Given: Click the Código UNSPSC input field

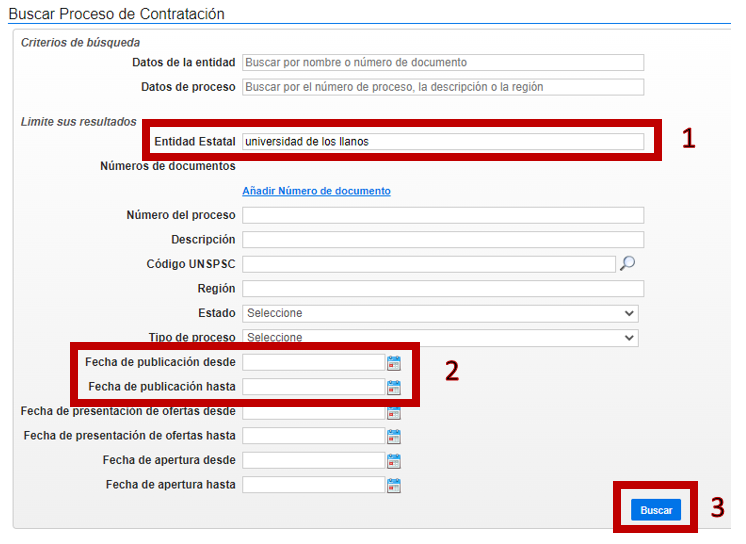Looking at the screenshot, I should (x=429, y=264).
